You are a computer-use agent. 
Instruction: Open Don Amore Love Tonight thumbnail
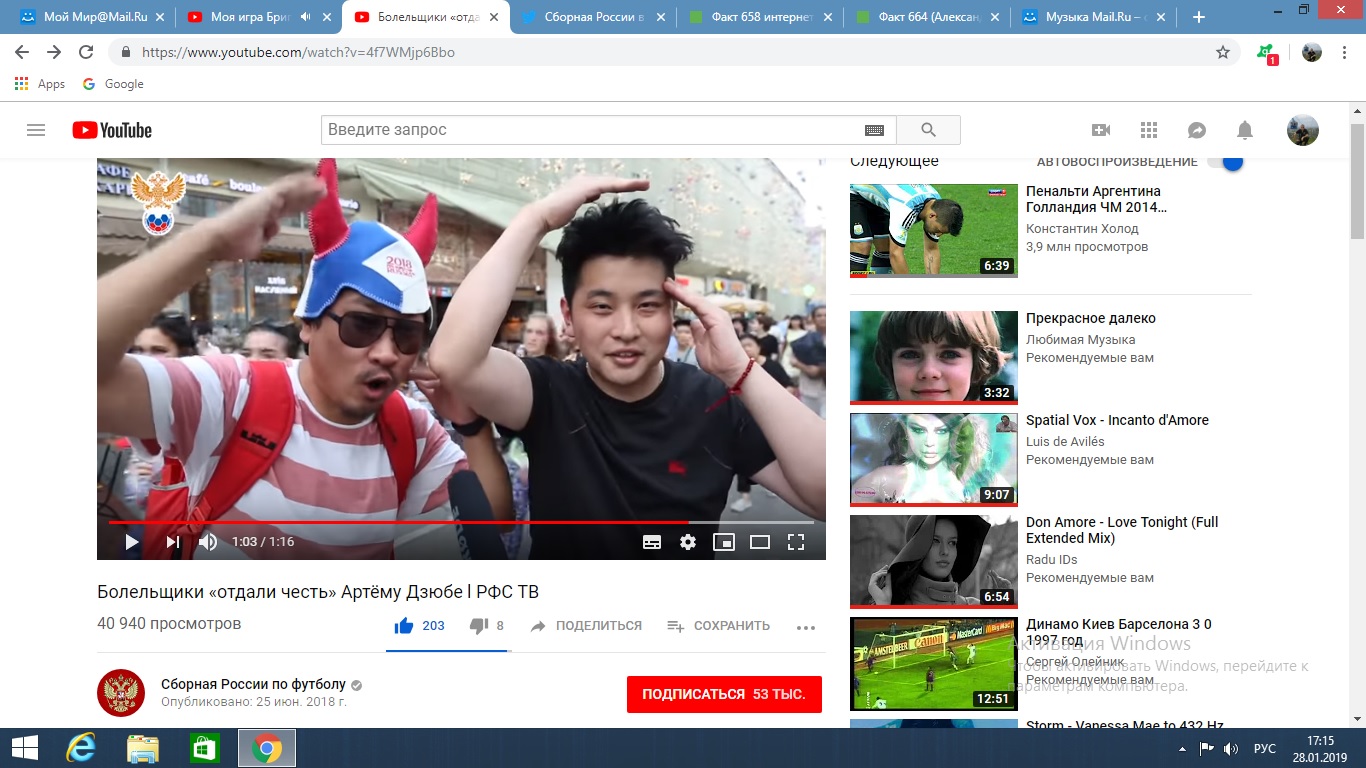934,561
